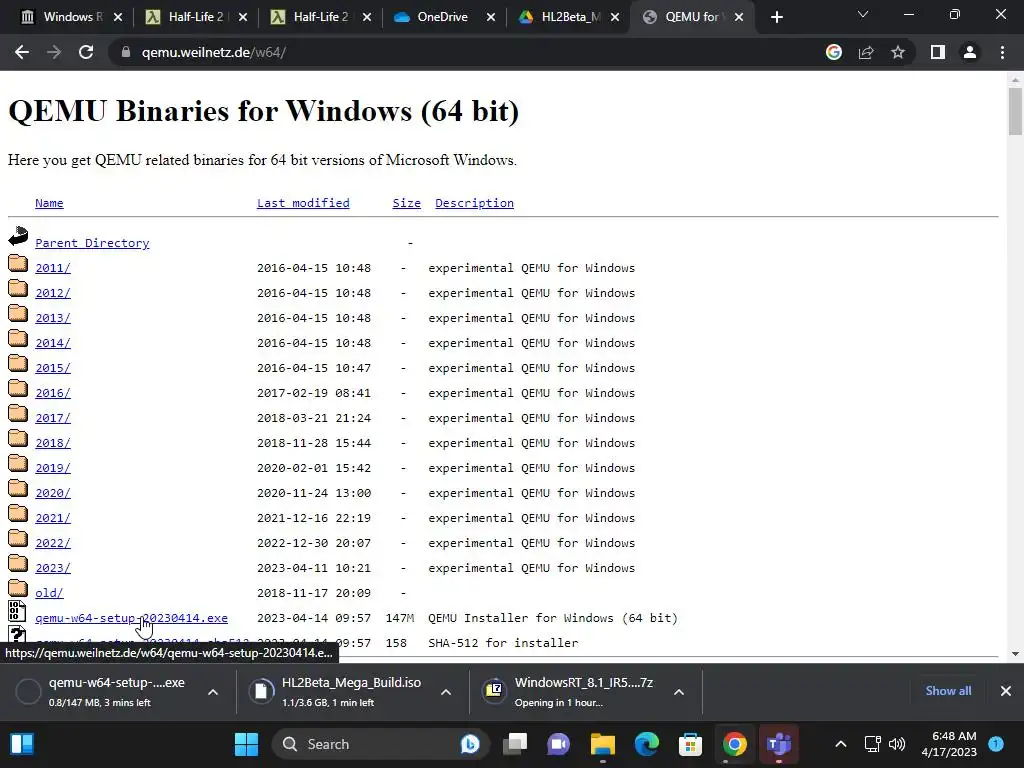Image resolution: width=1024 pixels, height=768 pixels.
Task: Click the back-arrow icon beside Parent Directory
Action: [18, 236]
